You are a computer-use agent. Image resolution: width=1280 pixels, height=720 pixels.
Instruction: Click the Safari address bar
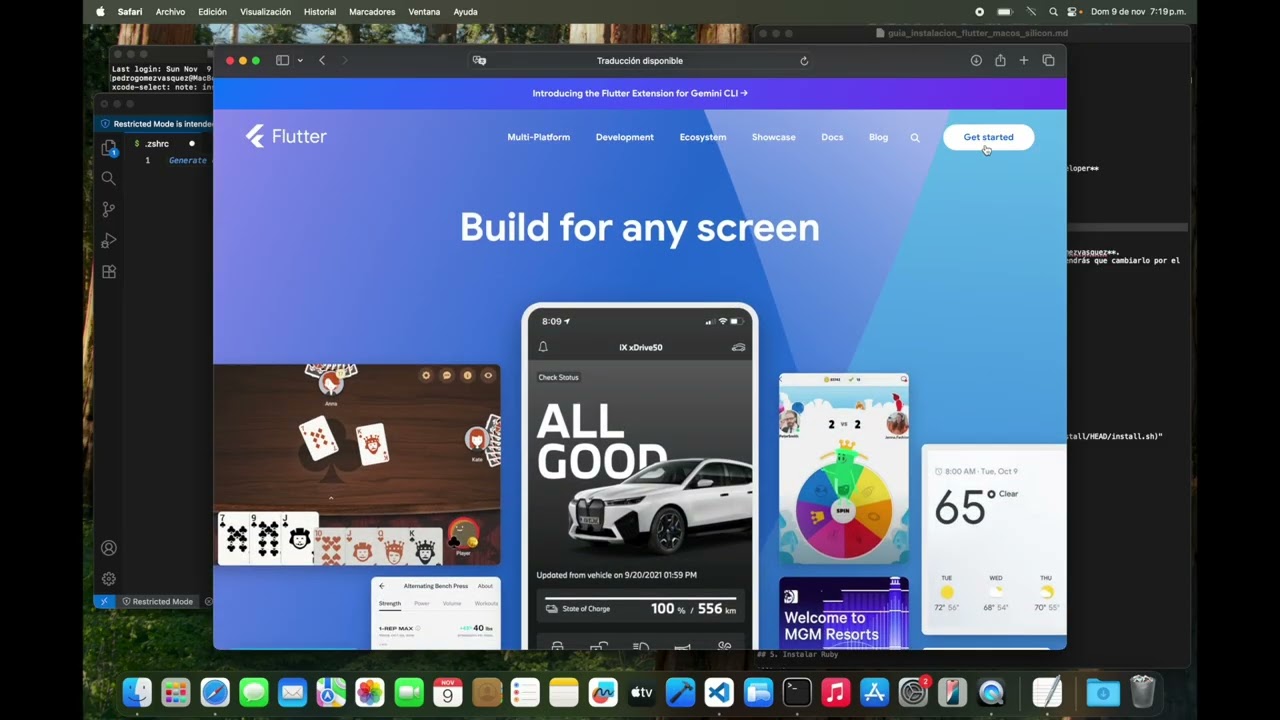click(x=640, y=61)
